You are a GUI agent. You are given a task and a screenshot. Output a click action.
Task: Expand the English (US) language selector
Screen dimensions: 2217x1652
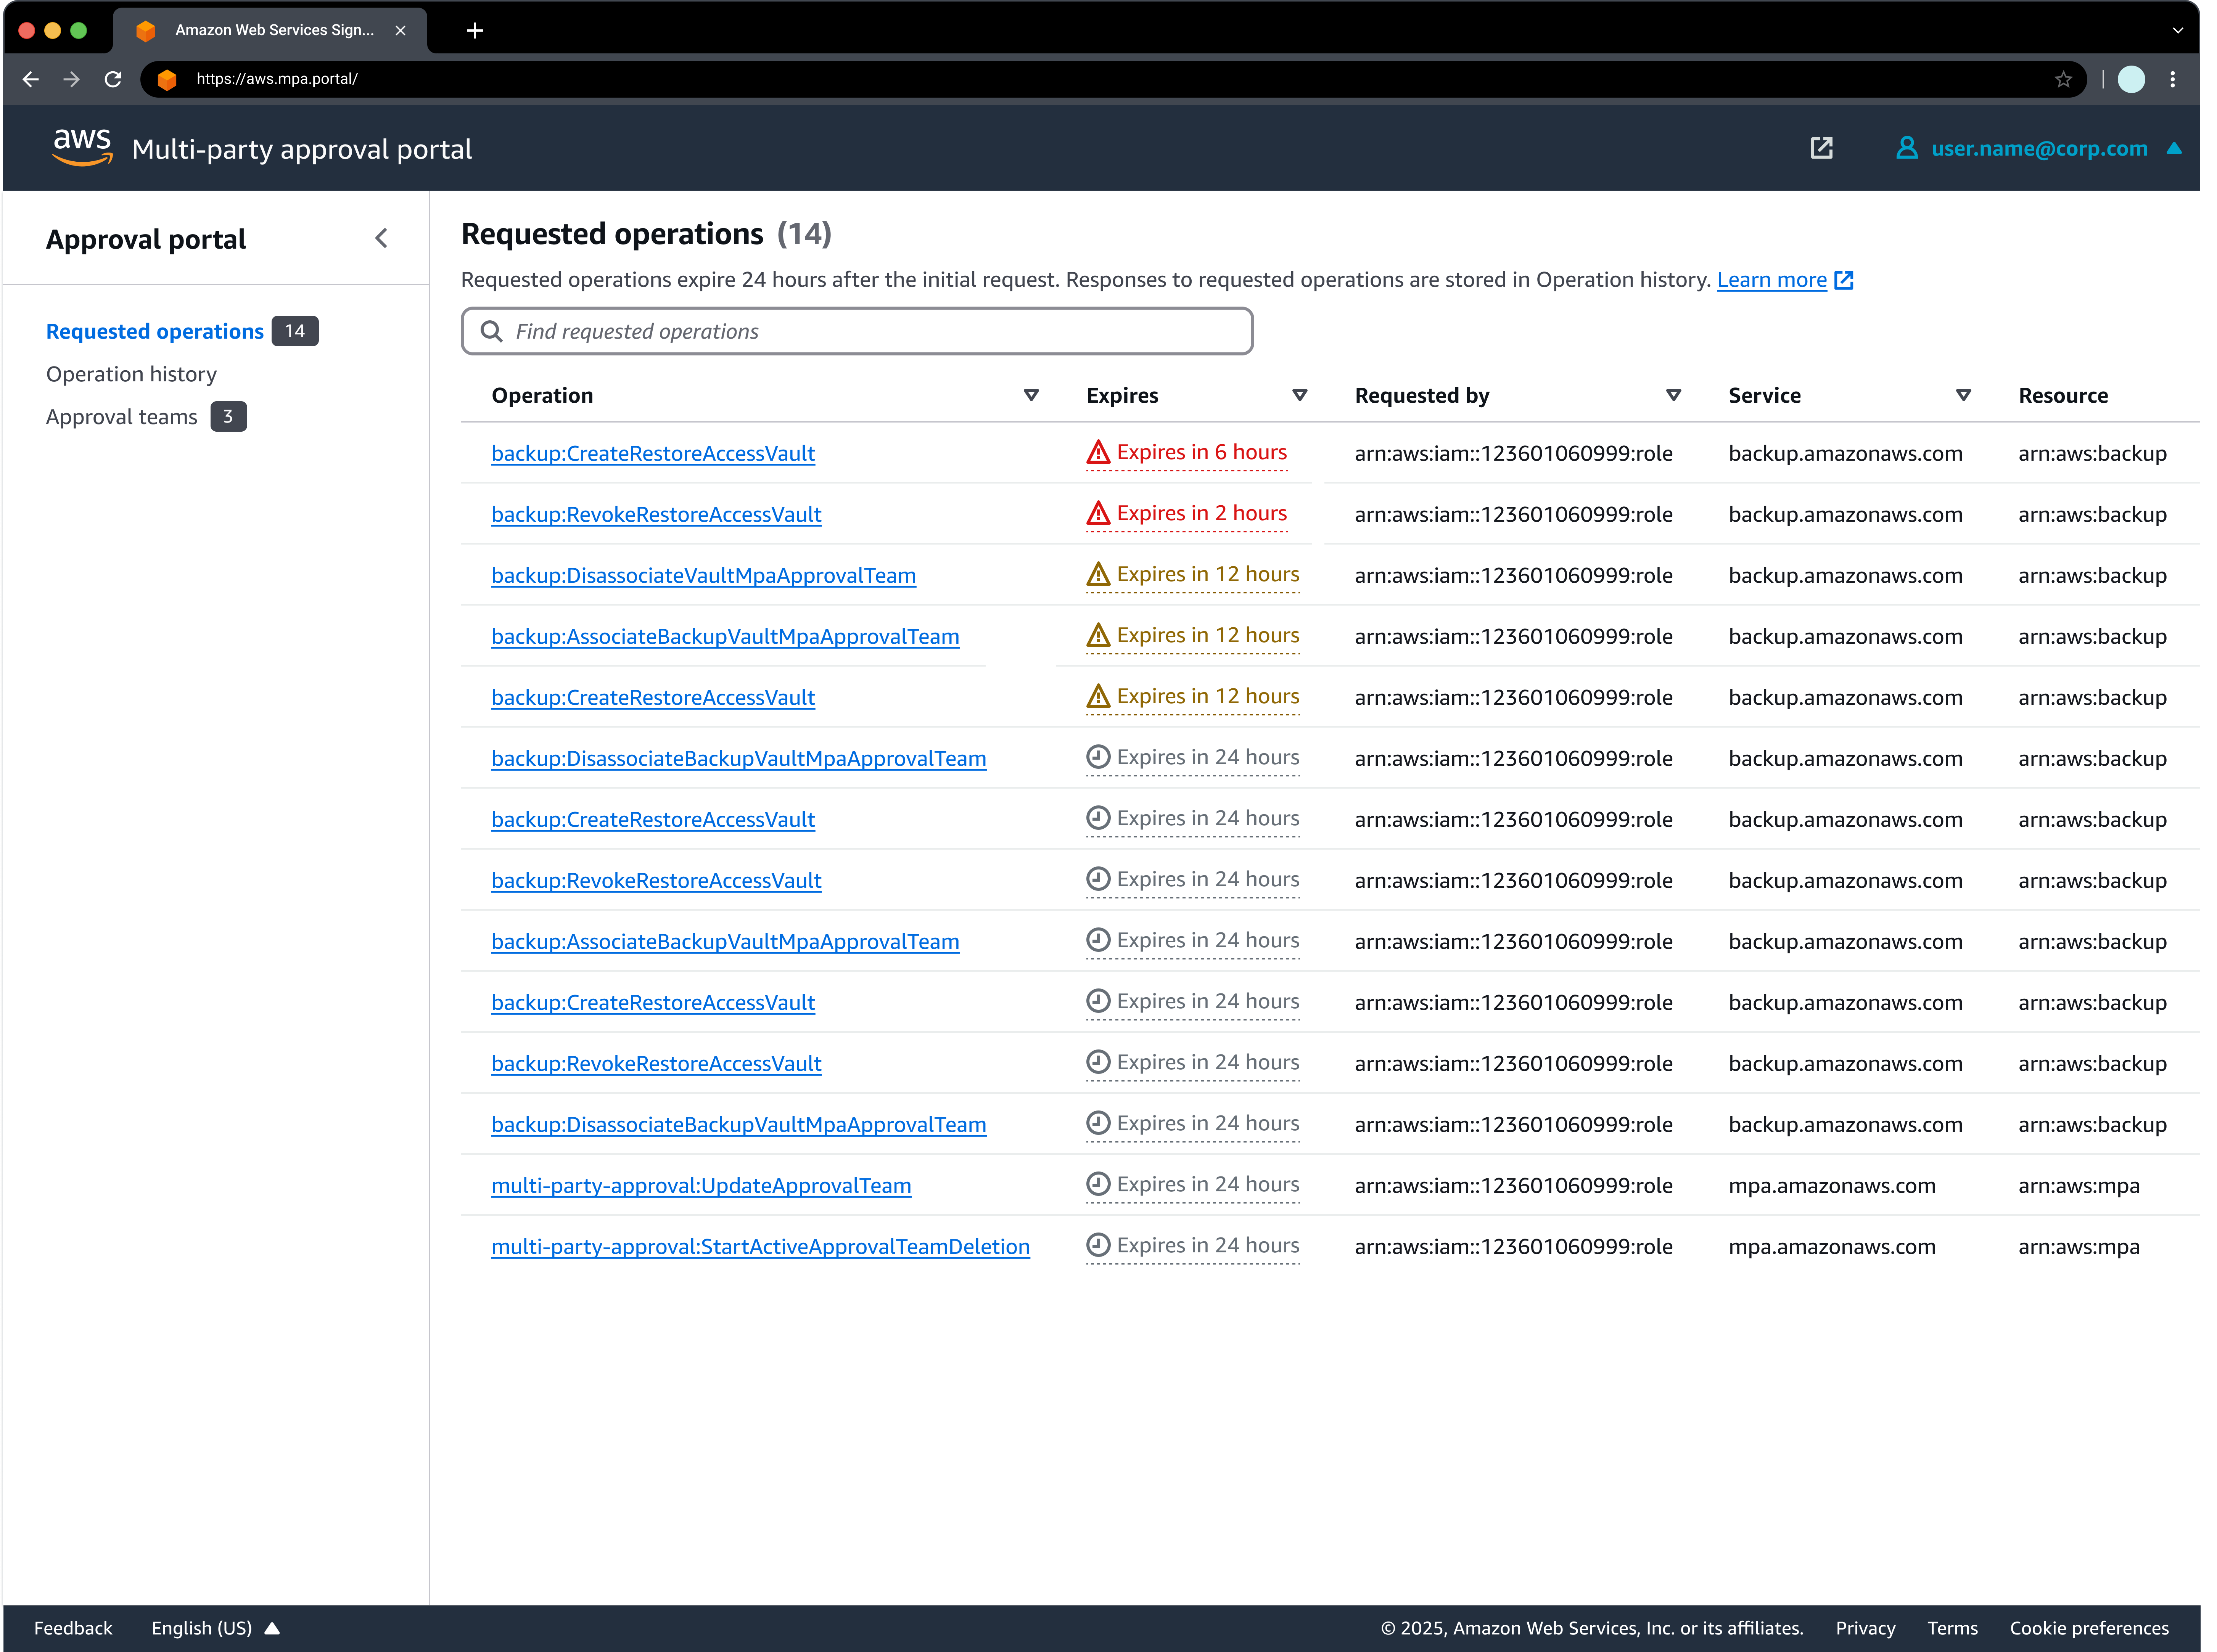[215, 1628]
